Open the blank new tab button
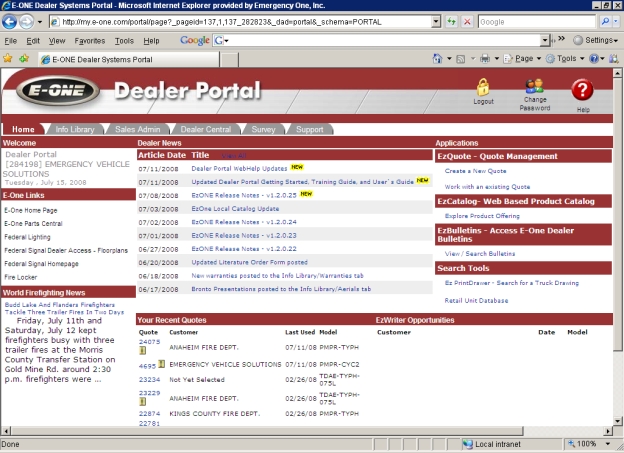Image resolution: width=624 pixels, height=453 pixels. pyautogui.click(x=229, y=59)
